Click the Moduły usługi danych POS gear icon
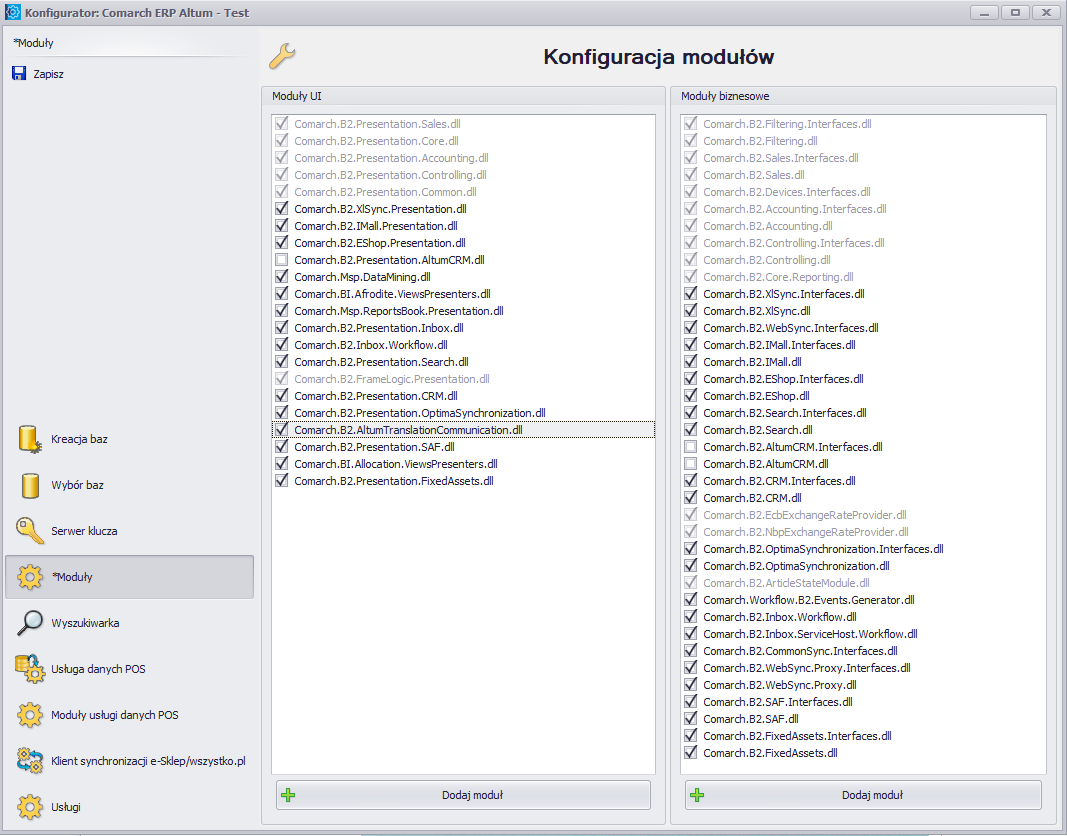 coord(30,715)
